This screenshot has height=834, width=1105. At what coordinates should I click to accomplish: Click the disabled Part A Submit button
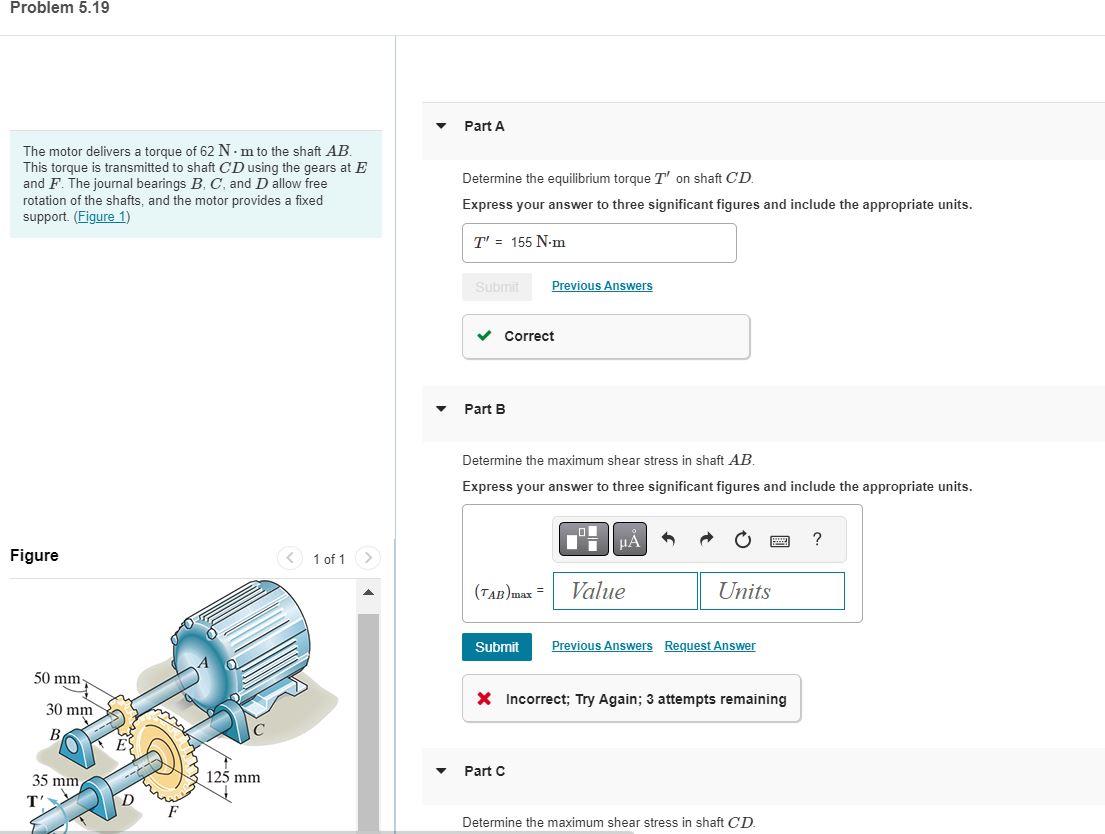[497, 287]
